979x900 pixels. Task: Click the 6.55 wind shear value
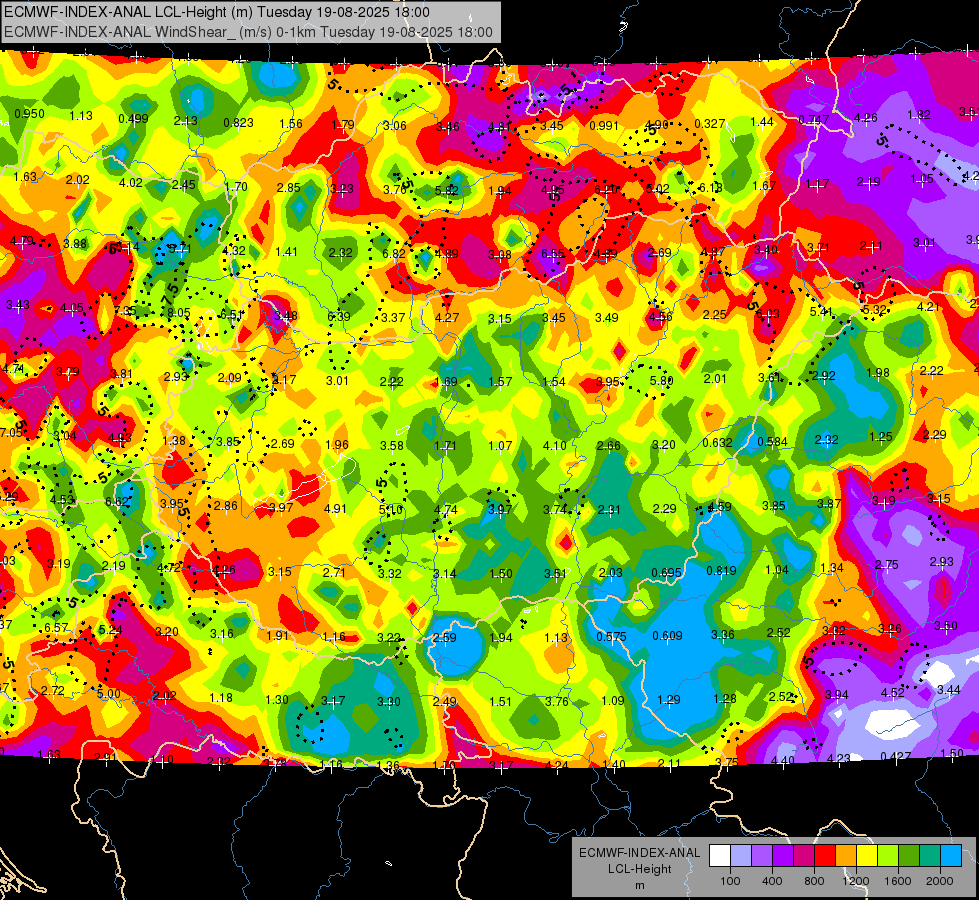pyautogui.click(x=553, y=254)
